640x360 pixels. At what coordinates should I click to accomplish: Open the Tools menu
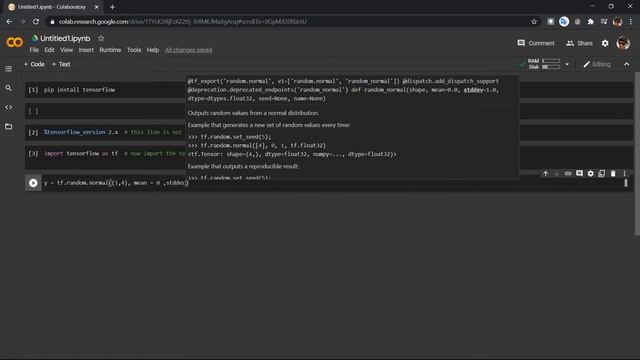pyautogui.click(x=134, y=50)
